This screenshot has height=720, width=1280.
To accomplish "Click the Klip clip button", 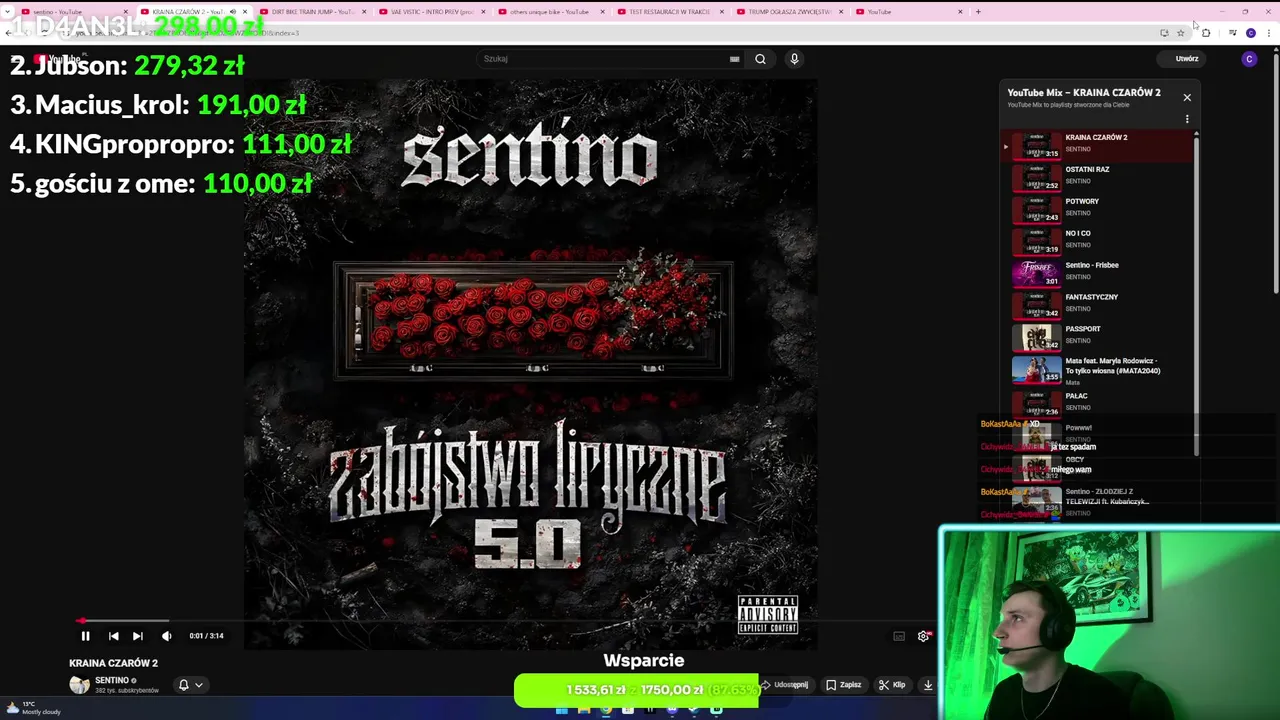I will tap(892, 685).
